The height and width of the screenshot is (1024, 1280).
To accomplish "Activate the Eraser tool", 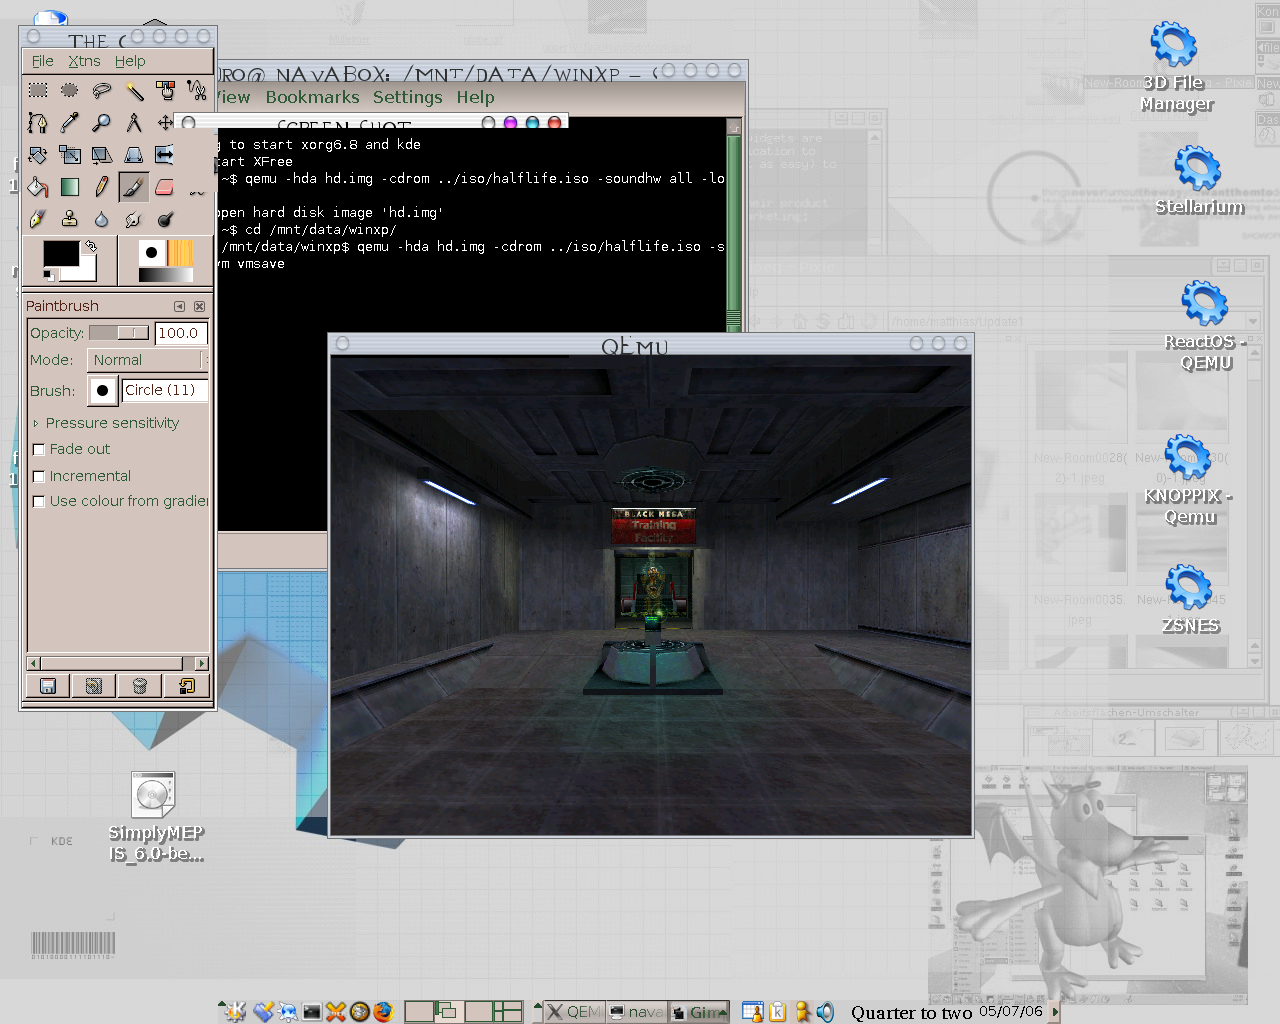I will (166, 187).
